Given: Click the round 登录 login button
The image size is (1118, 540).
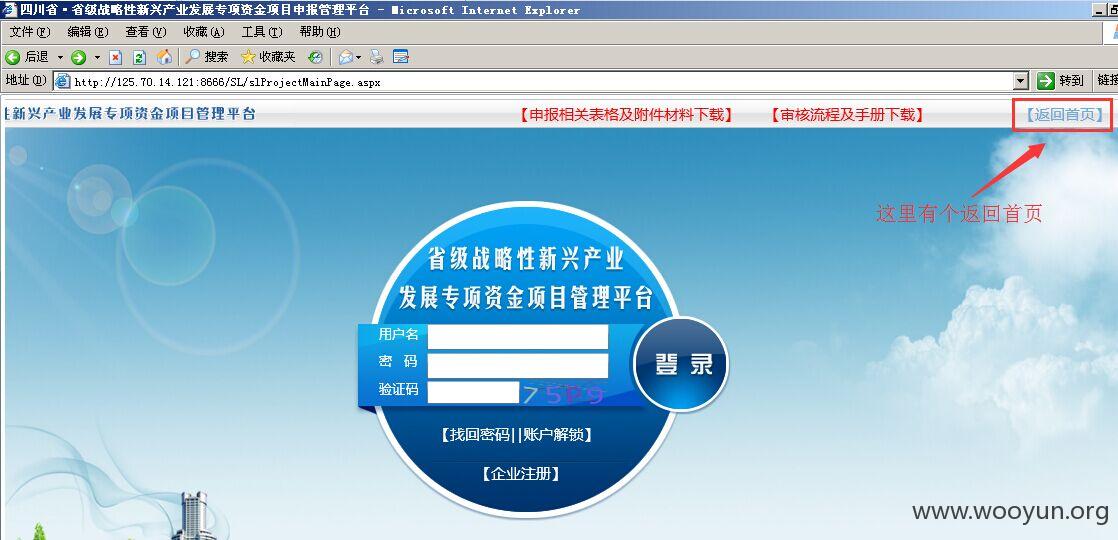Looking at the screenshot, I should coord(682,365).
